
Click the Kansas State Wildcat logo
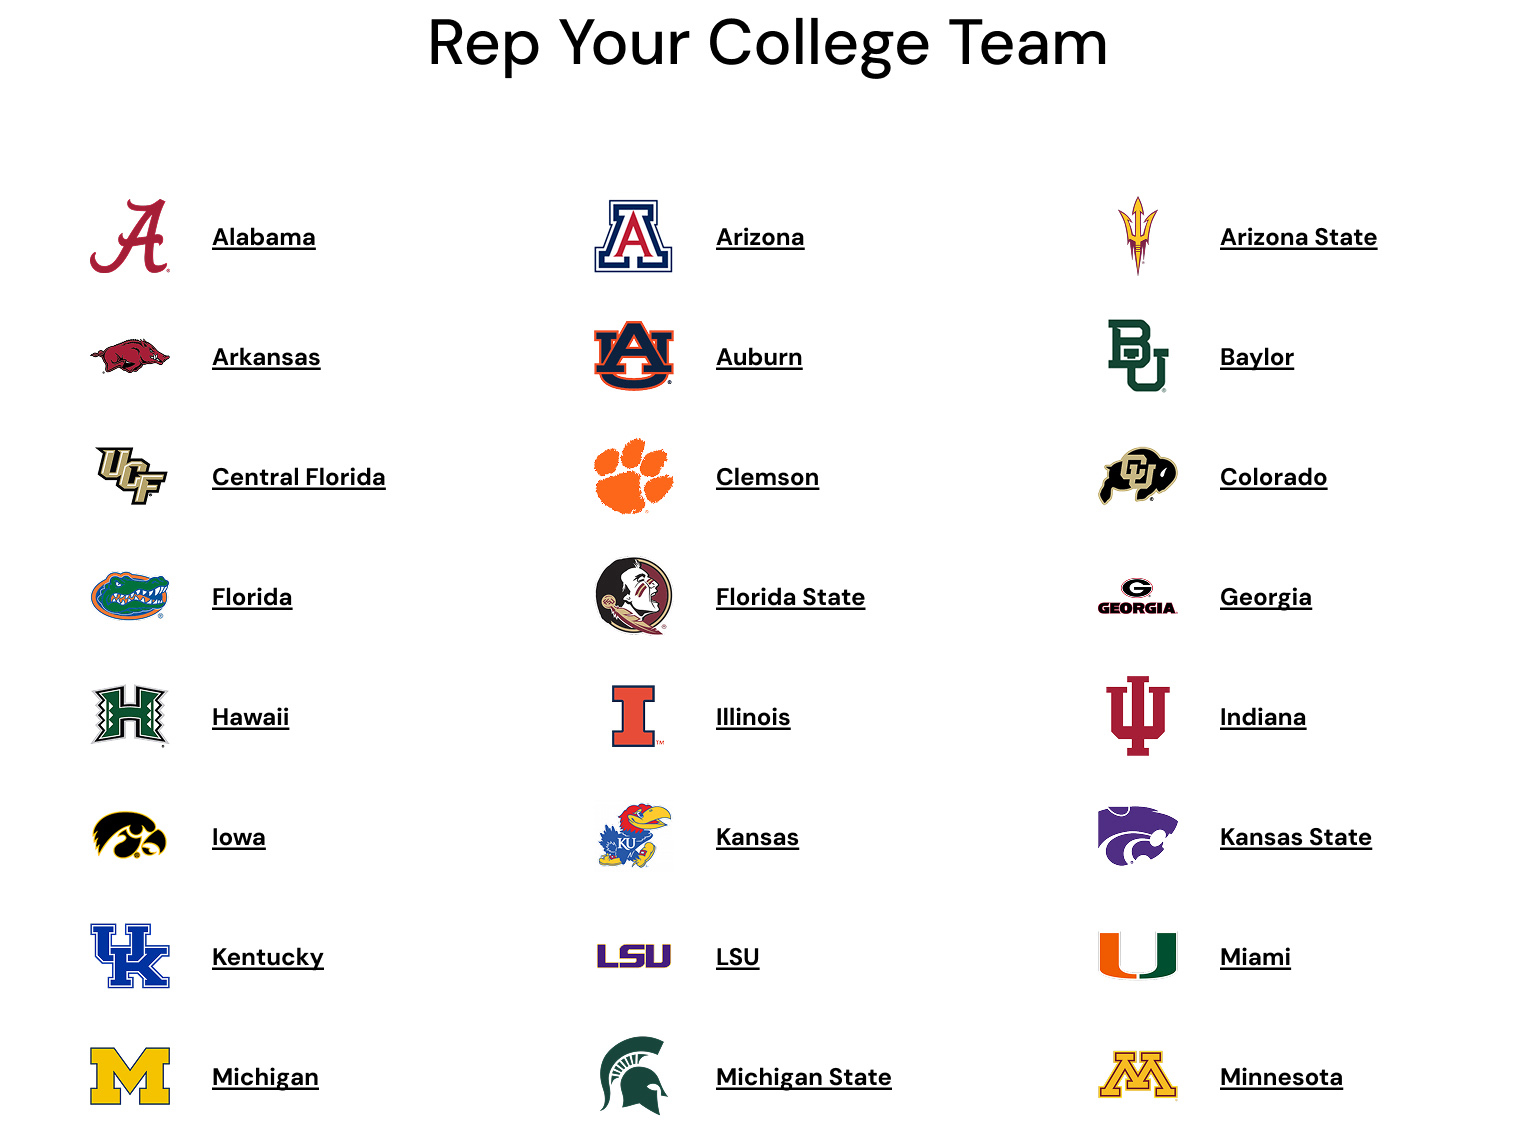point(1138,837)
